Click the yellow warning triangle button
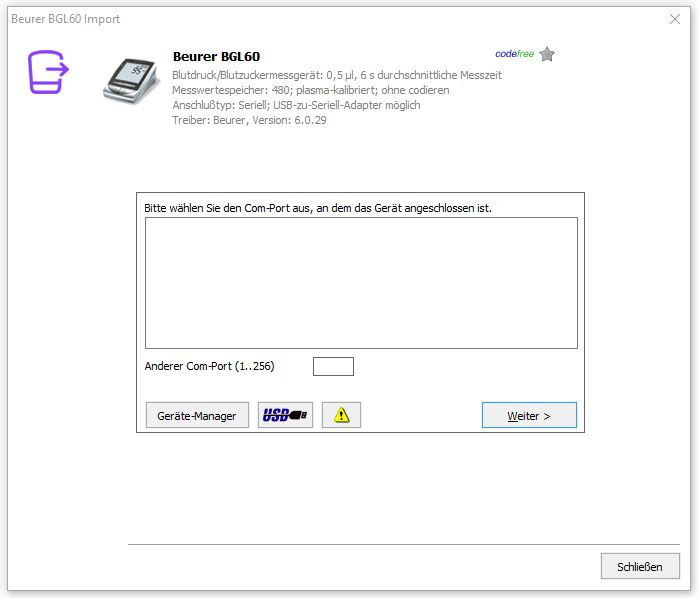The width and height of the screenshot is (699, 598). pos(341,415)
